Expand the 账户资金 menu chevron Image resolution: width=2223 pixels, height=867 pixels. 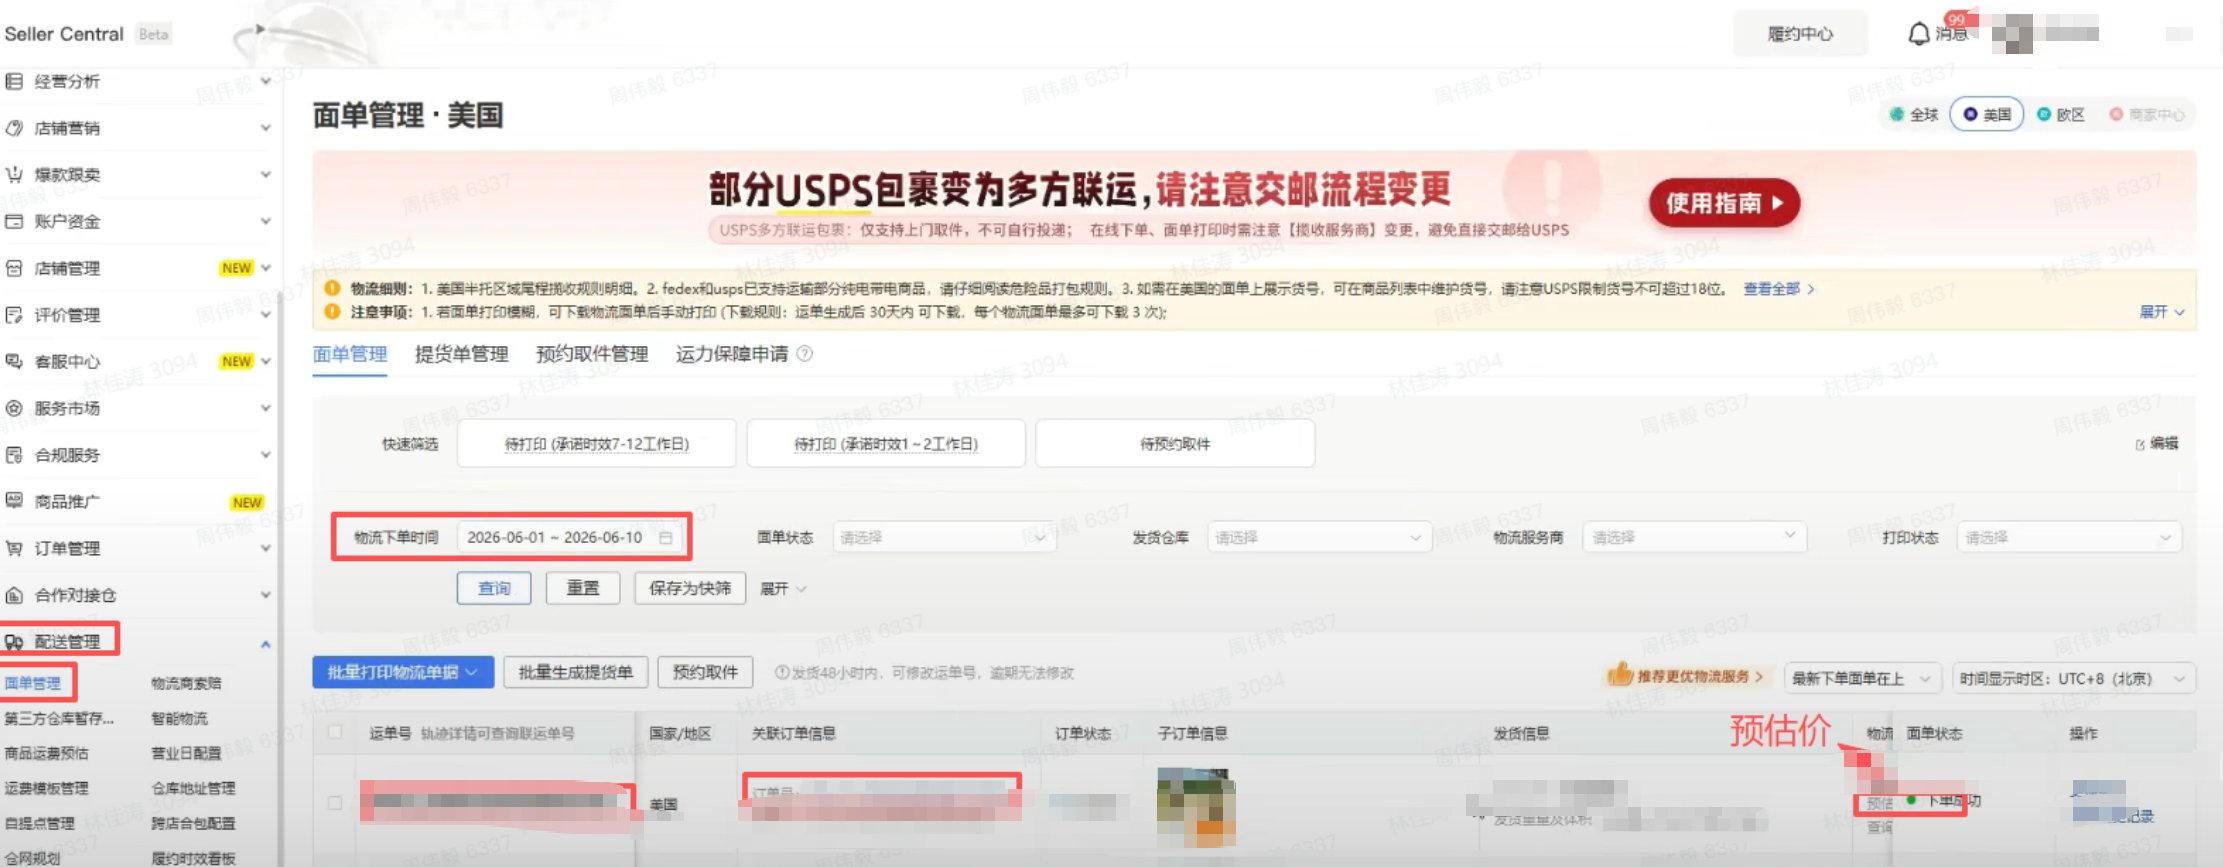266,221
